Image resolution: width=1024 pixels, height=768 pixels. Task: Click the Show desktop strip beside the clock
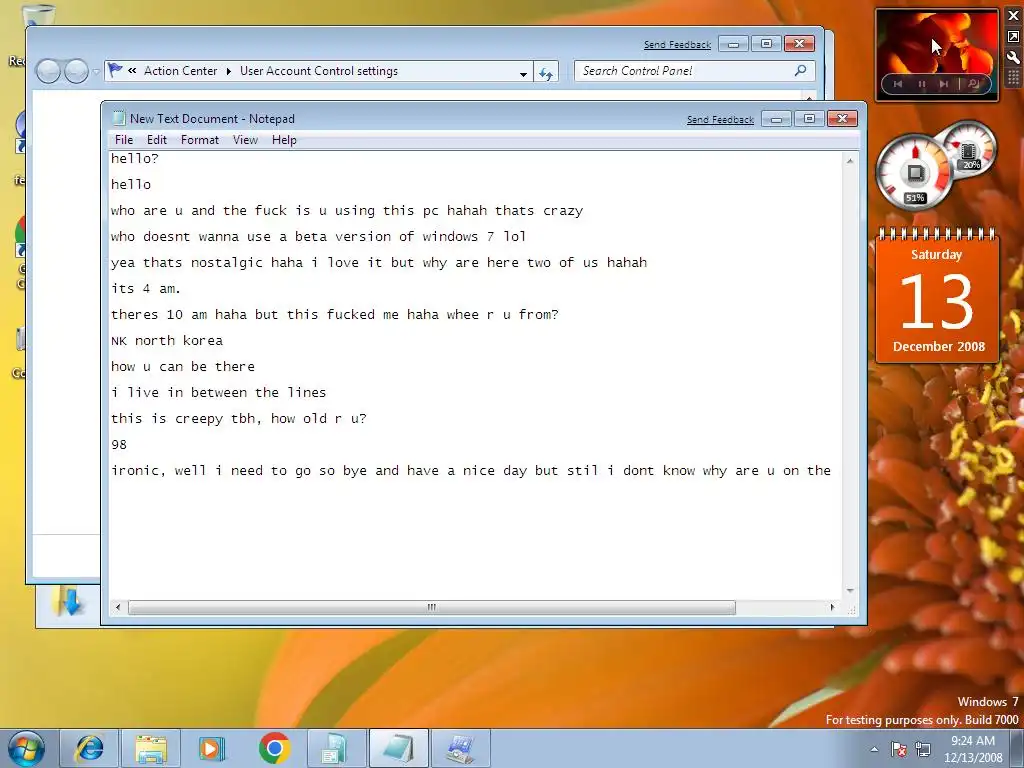pos(1017,748)
